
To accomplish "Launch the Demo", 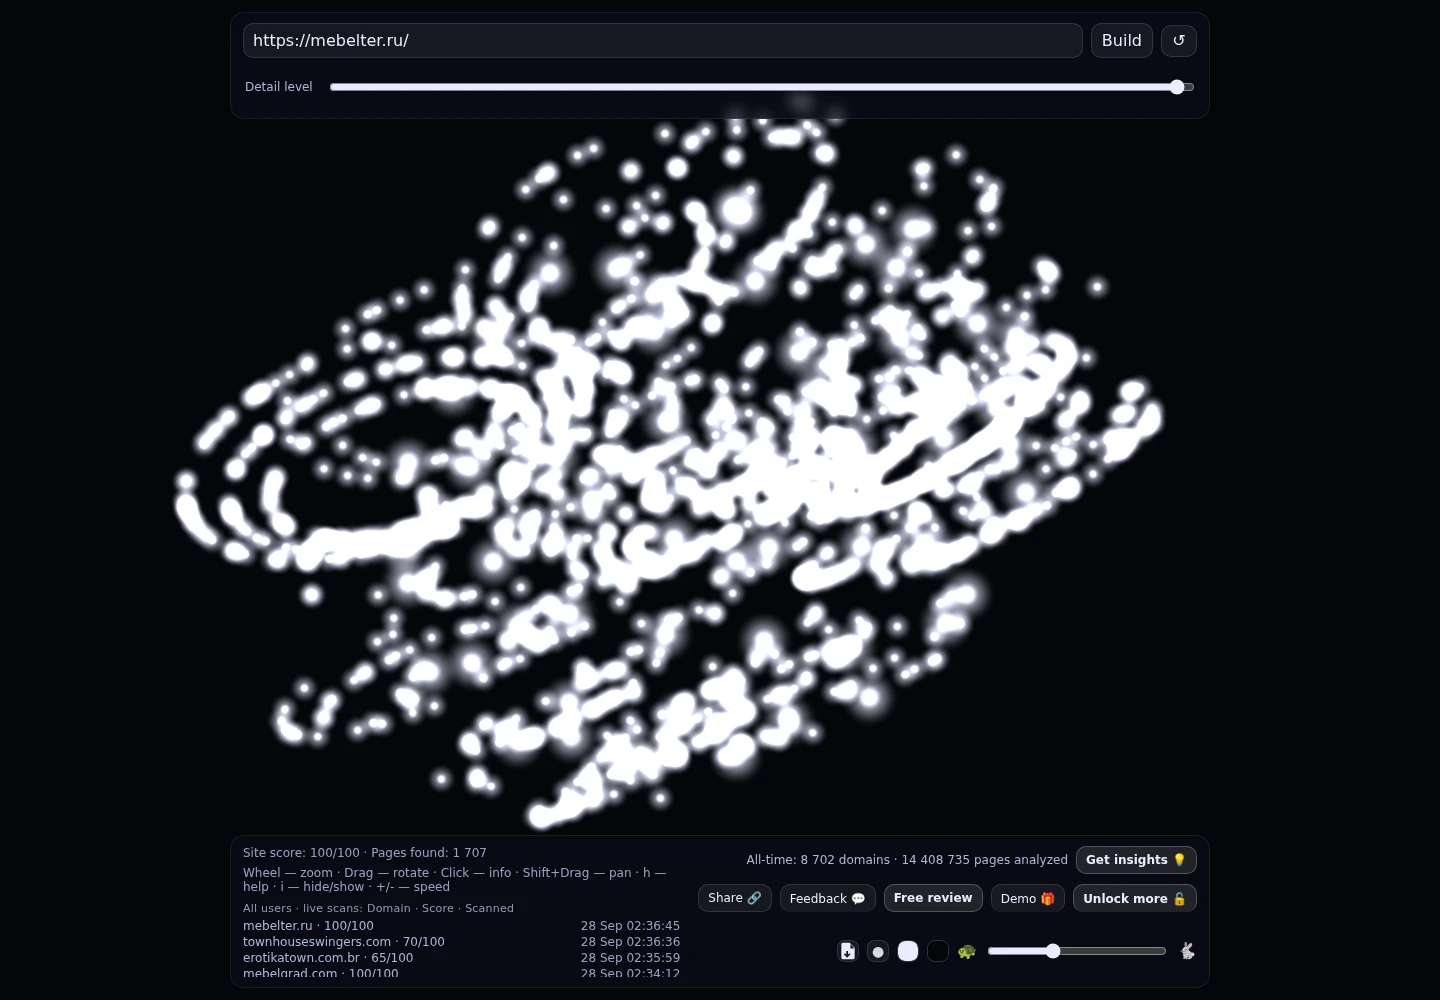I will click(x=1028, y=898).
